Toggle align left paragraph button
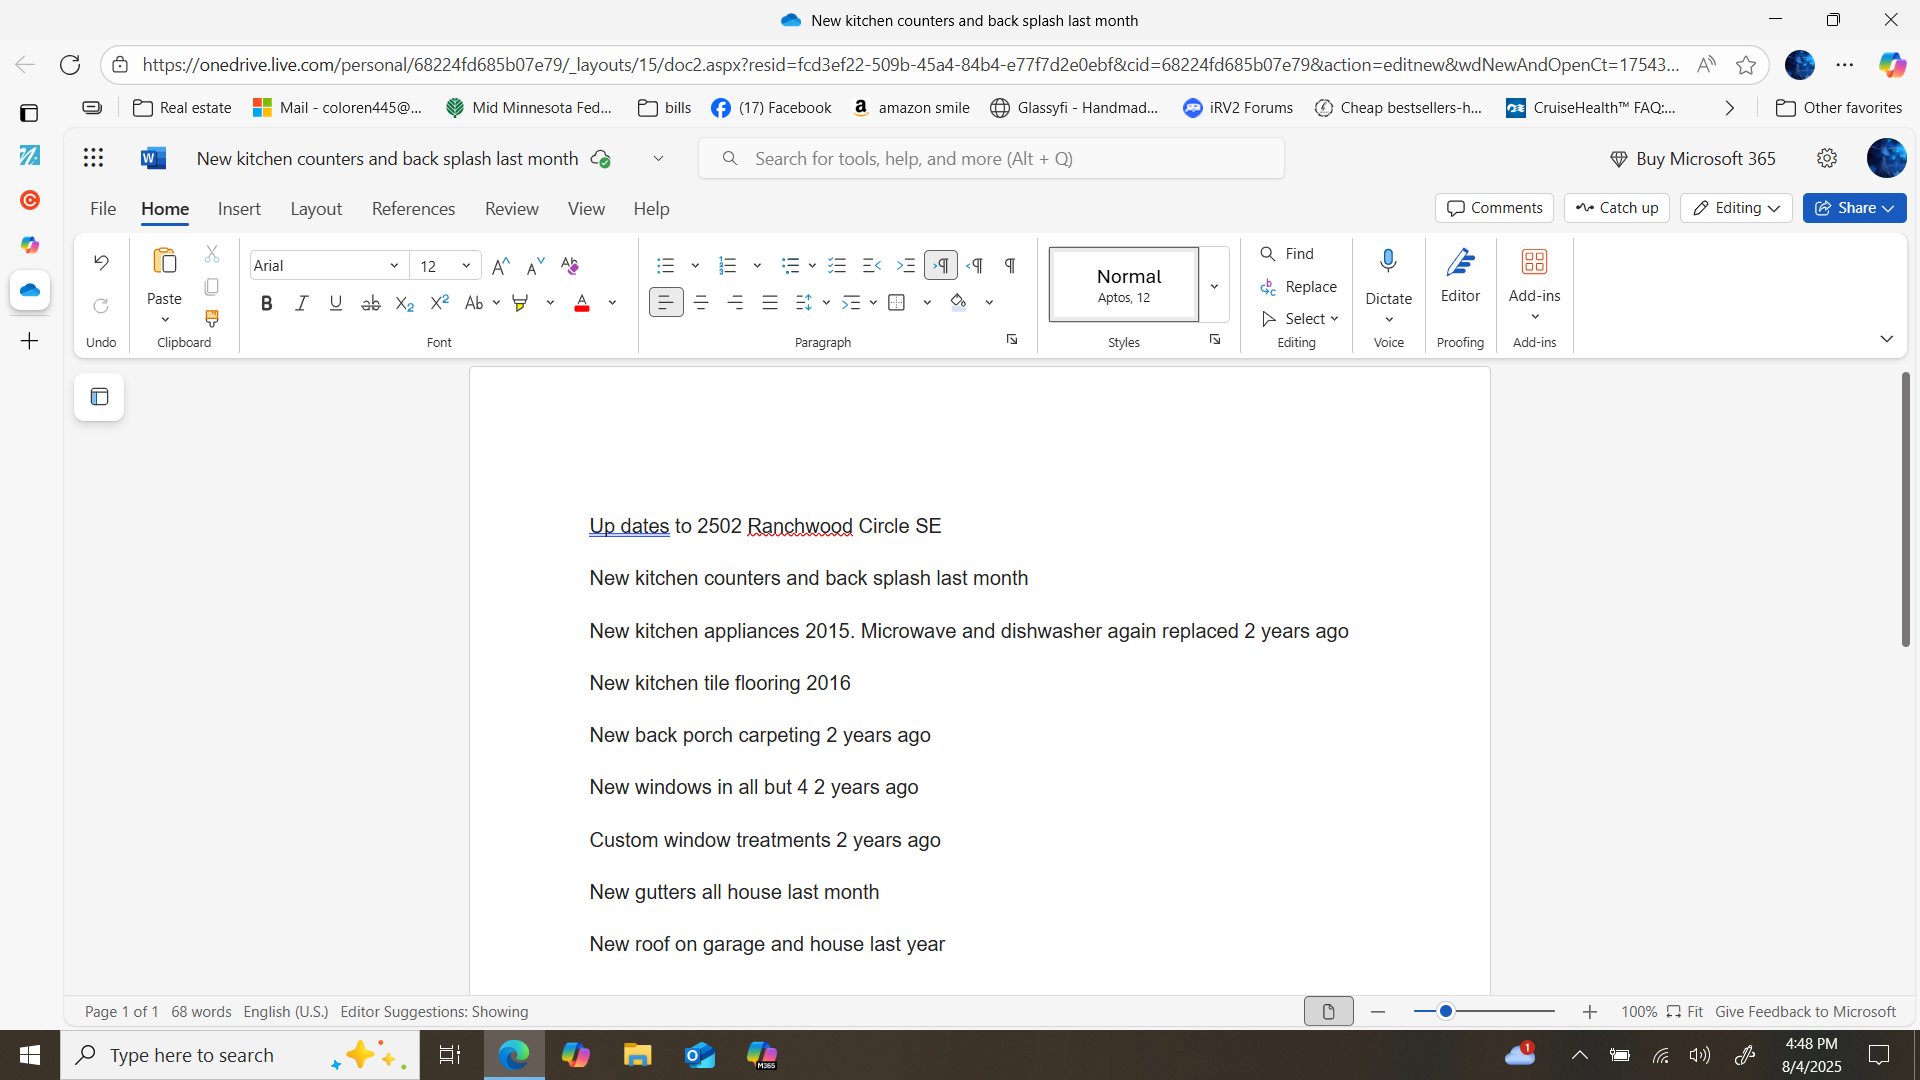 pyautogui.click(x=666, y=302)
